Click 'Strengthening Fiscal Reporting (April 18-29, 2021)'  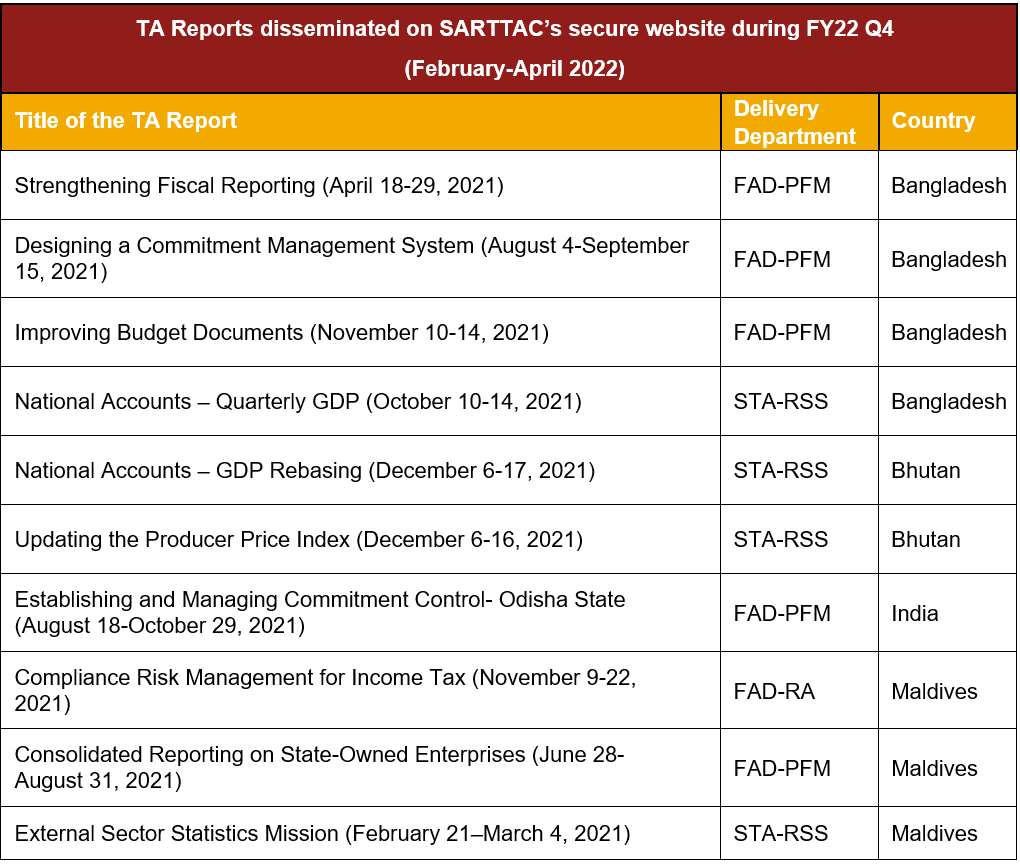click(x=259, y=185)
